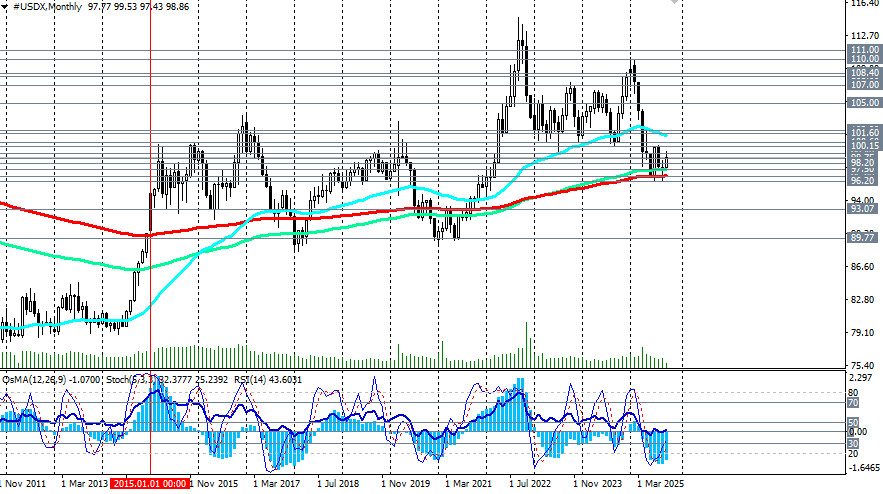
Task: Click the 1 Nov 2019 time axis label
Action: click(x=405, y=484)
